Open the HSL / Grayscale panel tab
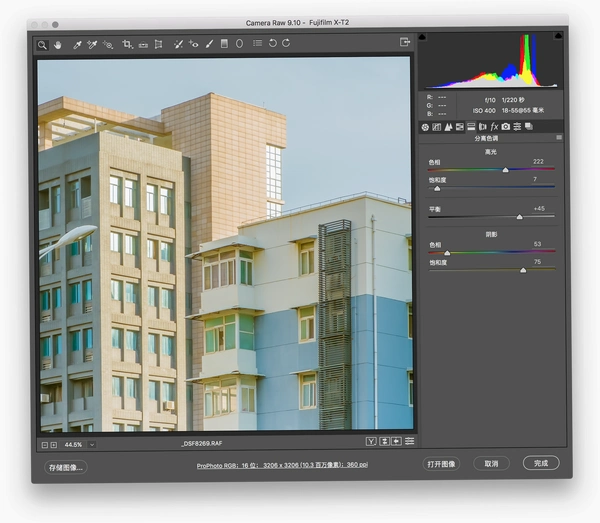 pyautogui.click(x=460, y=127)
